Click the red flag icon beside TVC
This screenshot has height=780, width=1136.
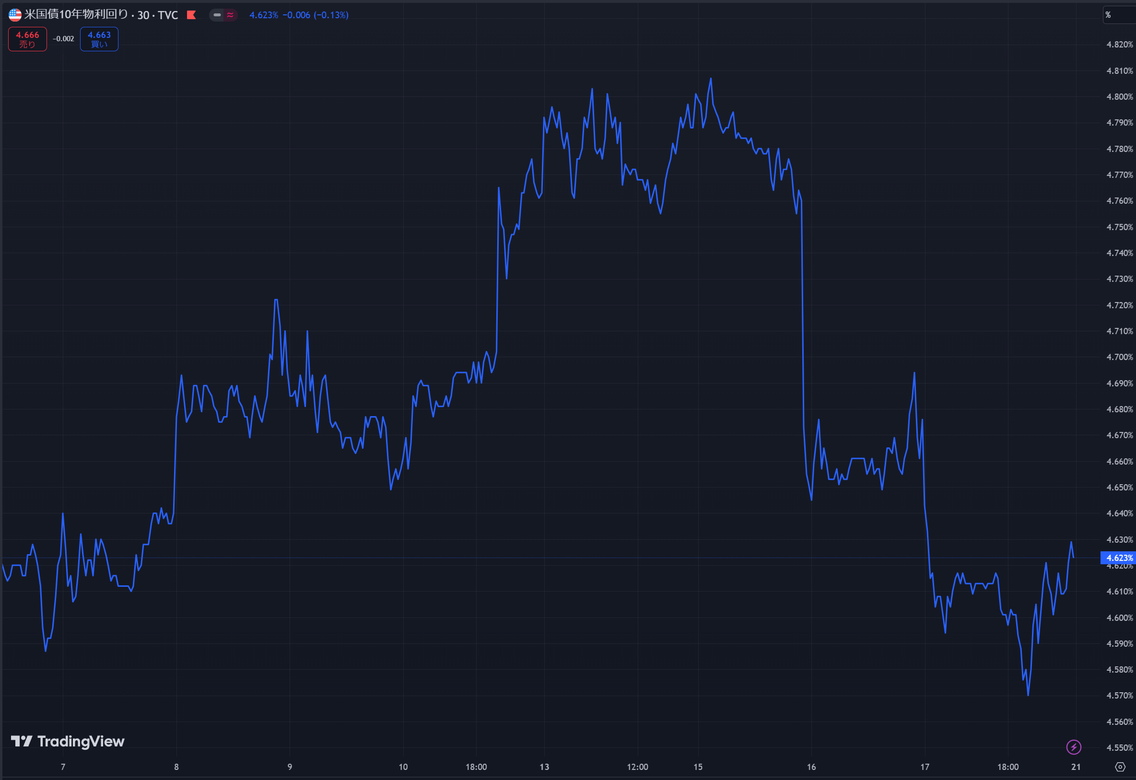tap(191, 15)
